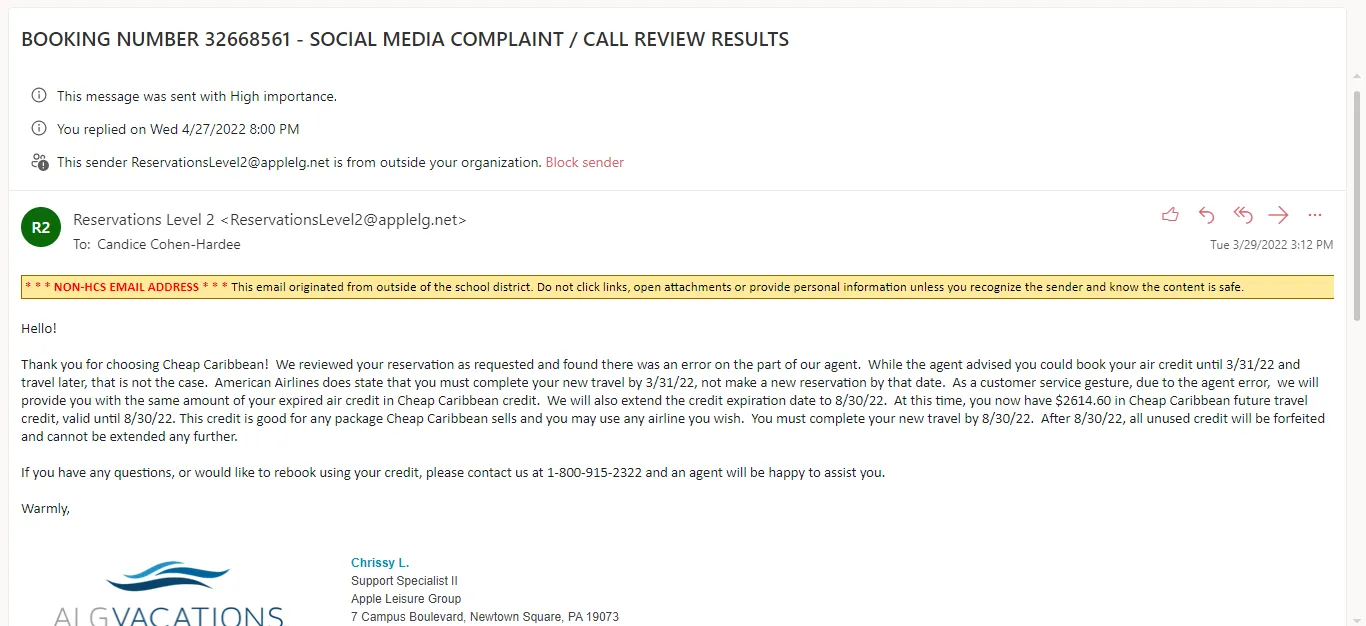Click the info icon beside High importance notice

[39, 96]
